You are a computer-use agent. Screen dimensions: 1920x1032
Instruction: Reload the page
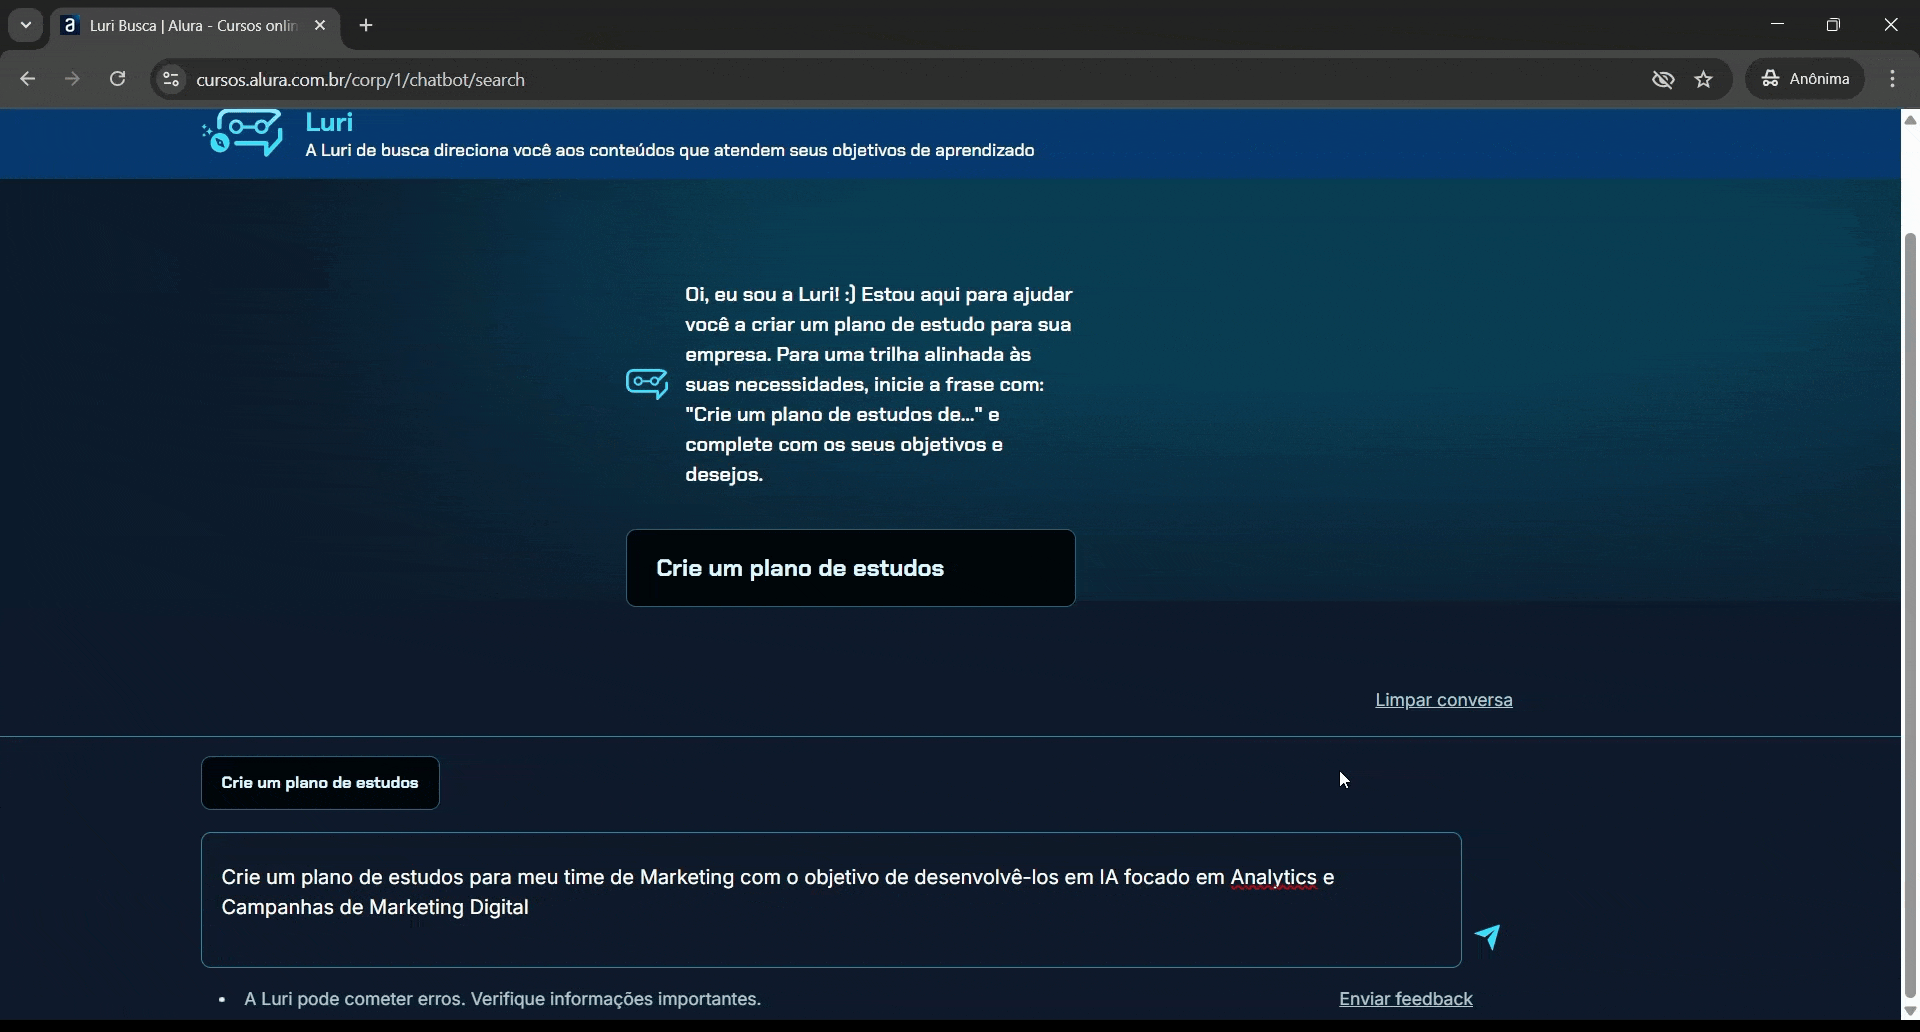(x=118, y=79)
